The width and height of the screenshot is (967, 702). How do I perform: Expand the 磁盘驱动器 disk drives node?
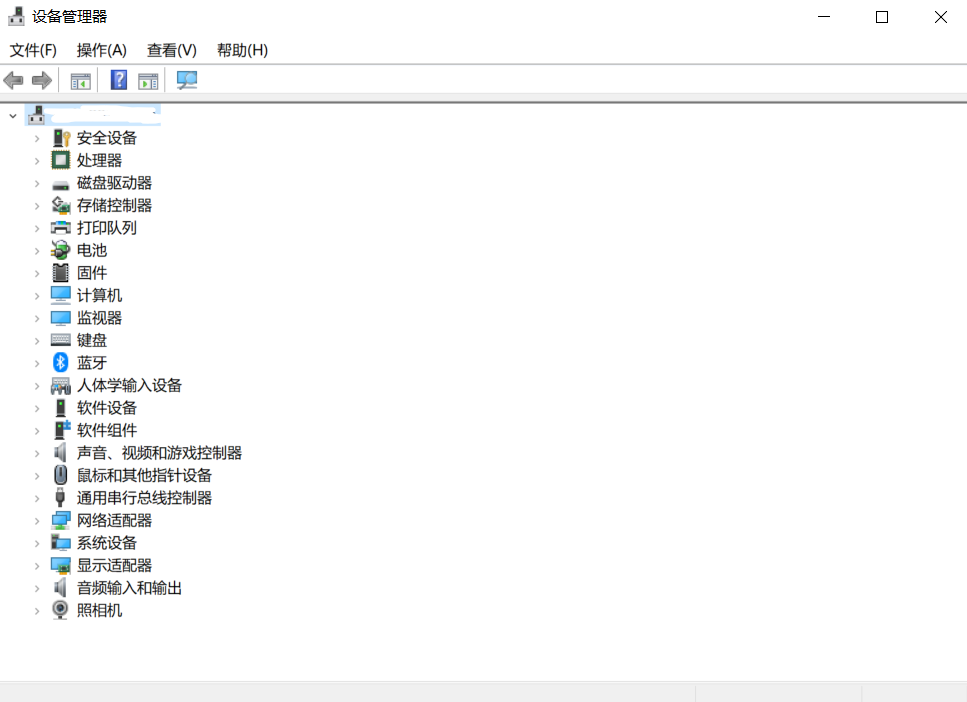click(x=37, y=183)
